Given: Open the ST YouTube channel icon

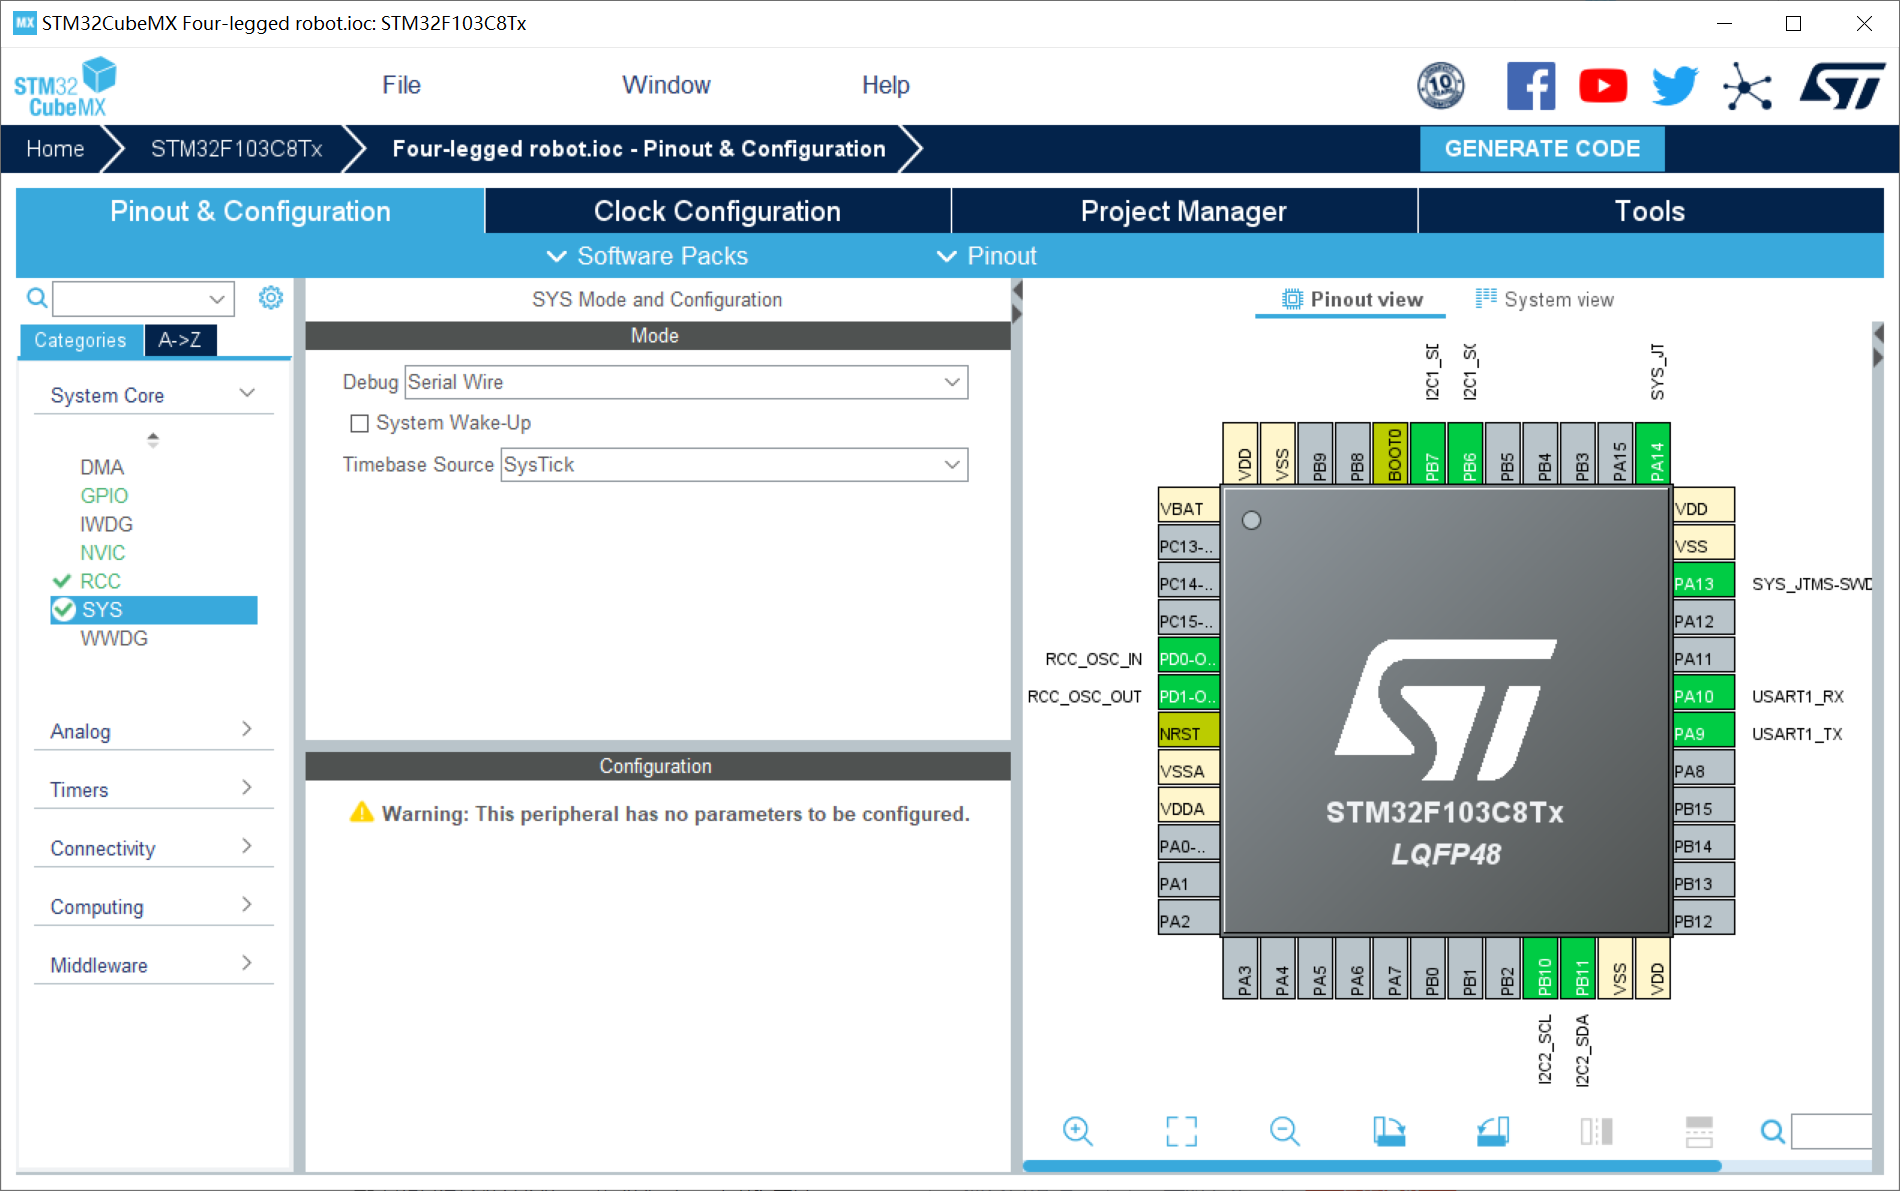Looking at the screenshot, I should pyautogui.click(x=1602, y=86).
